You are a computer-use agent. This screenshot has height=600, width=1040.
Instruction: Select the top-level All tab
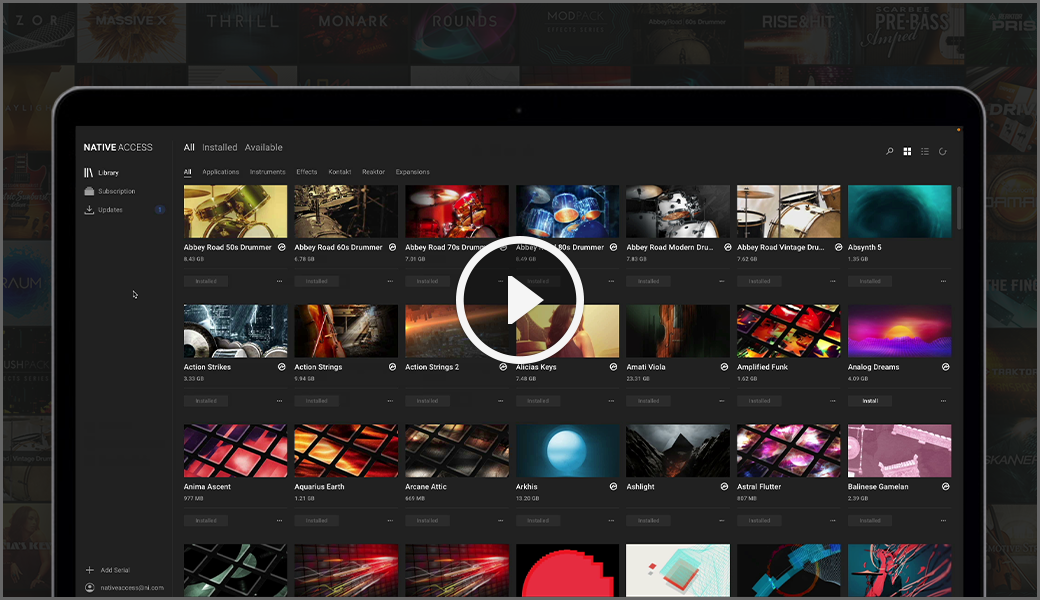coord(189,147)
